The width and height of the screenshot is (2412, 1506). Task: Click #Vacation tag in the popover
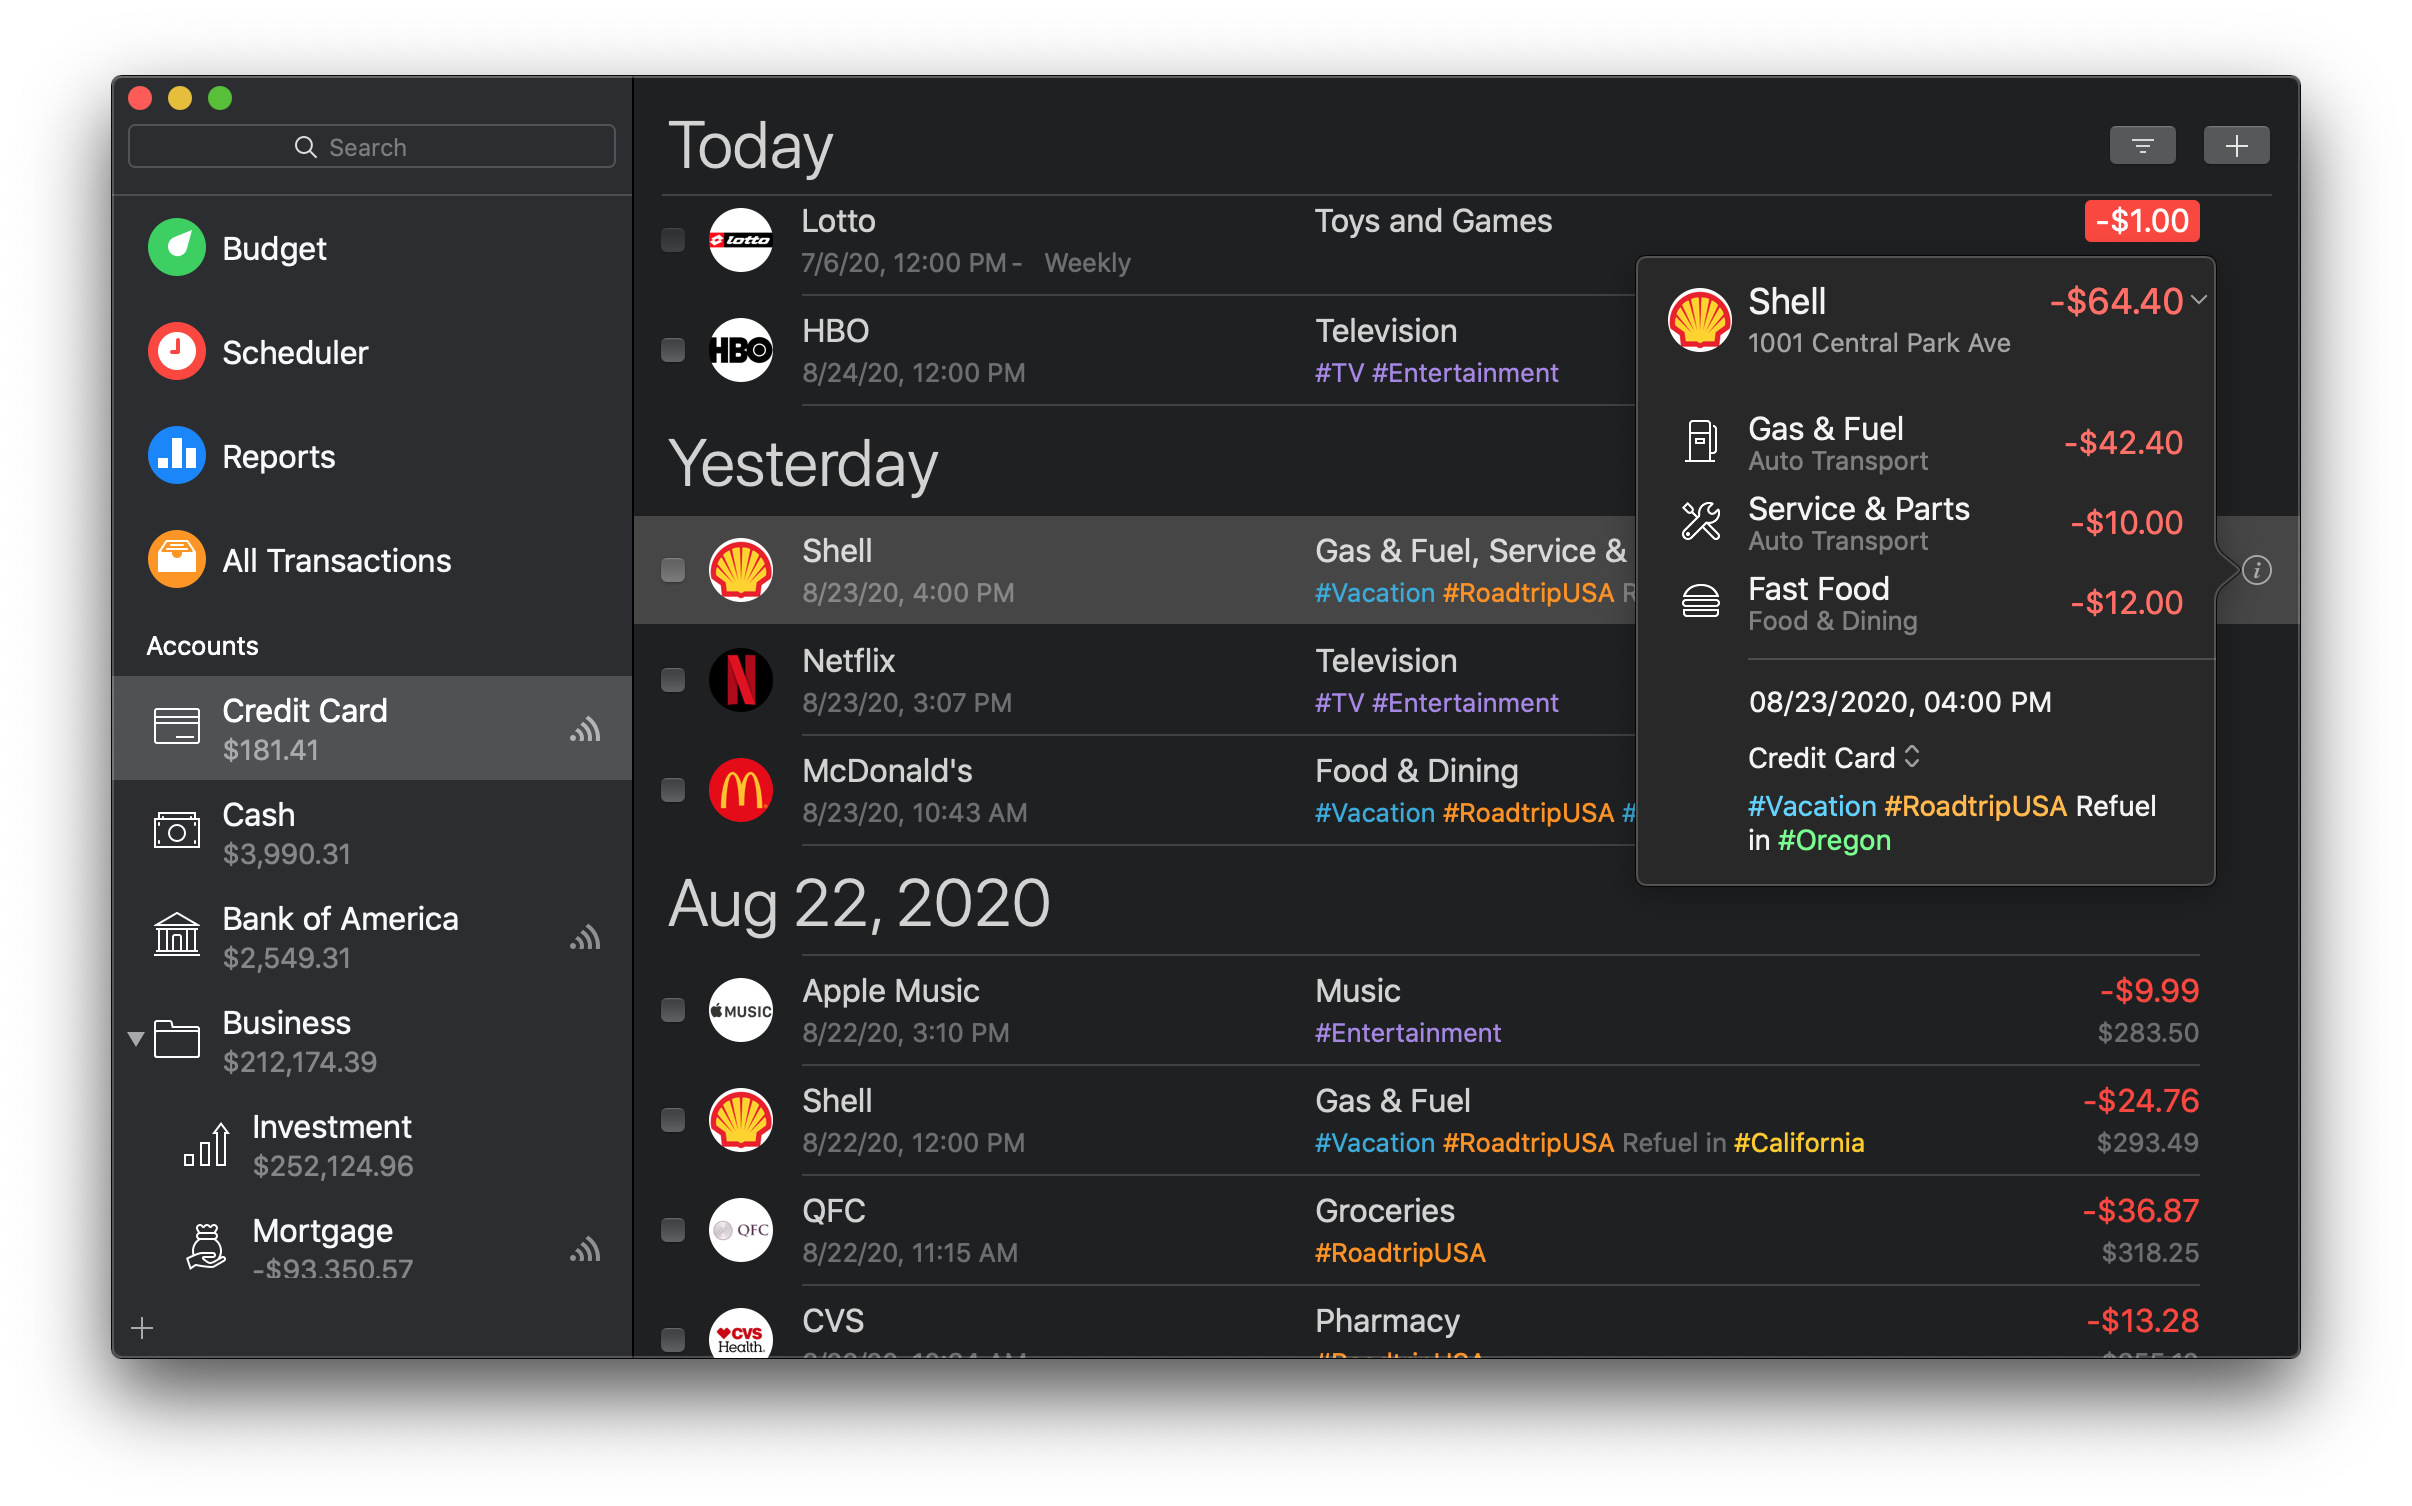[1812, 806]
